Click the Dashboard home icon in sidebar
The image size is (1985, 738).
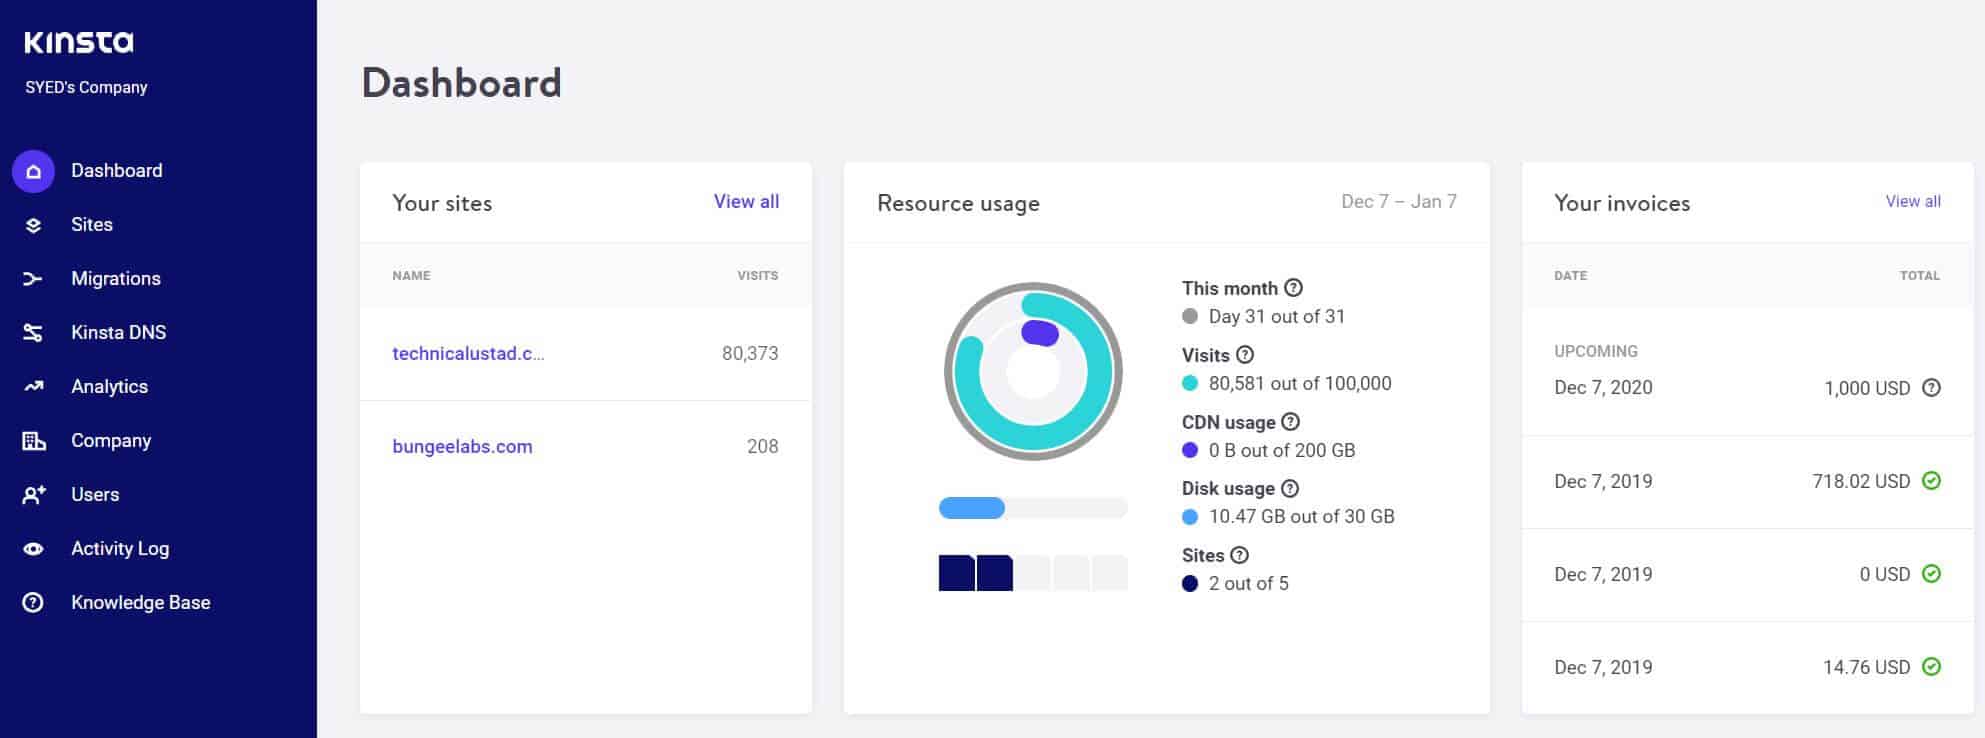pyautogui.click(x=33, y=171)
